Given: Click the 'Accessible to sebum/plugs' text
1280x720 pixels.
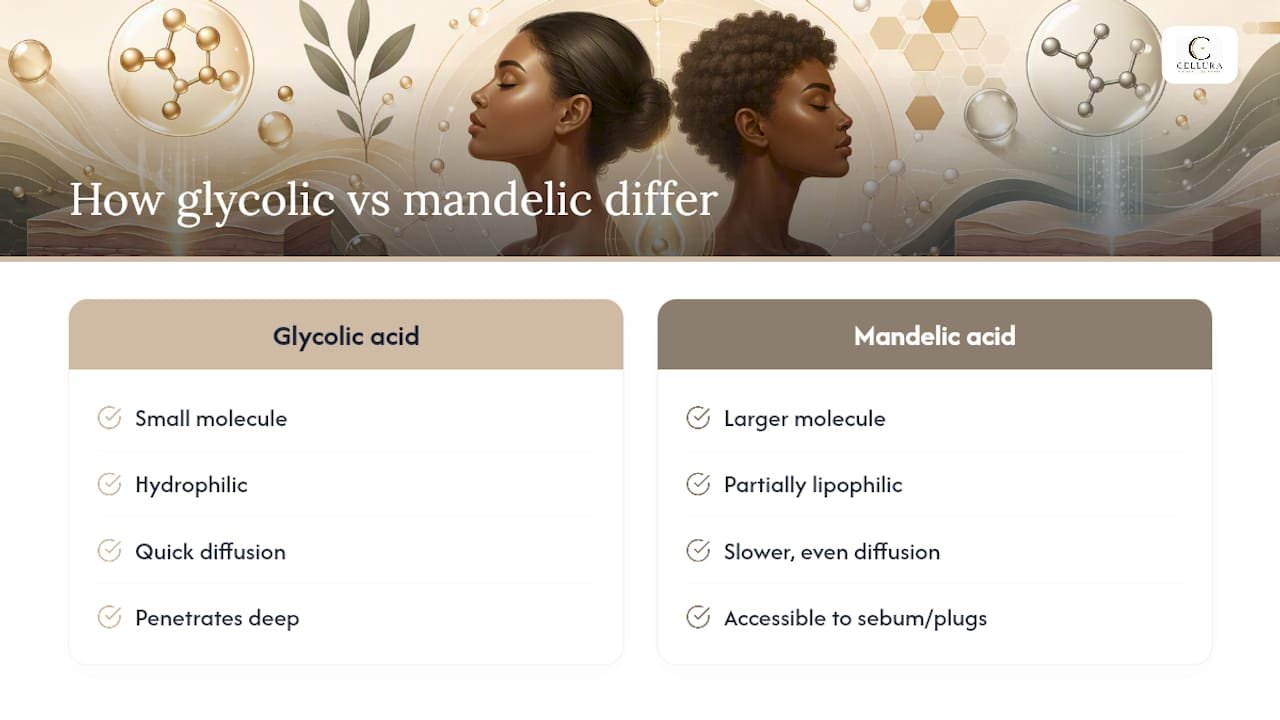Looking at the screenshot, I should 855,618.
